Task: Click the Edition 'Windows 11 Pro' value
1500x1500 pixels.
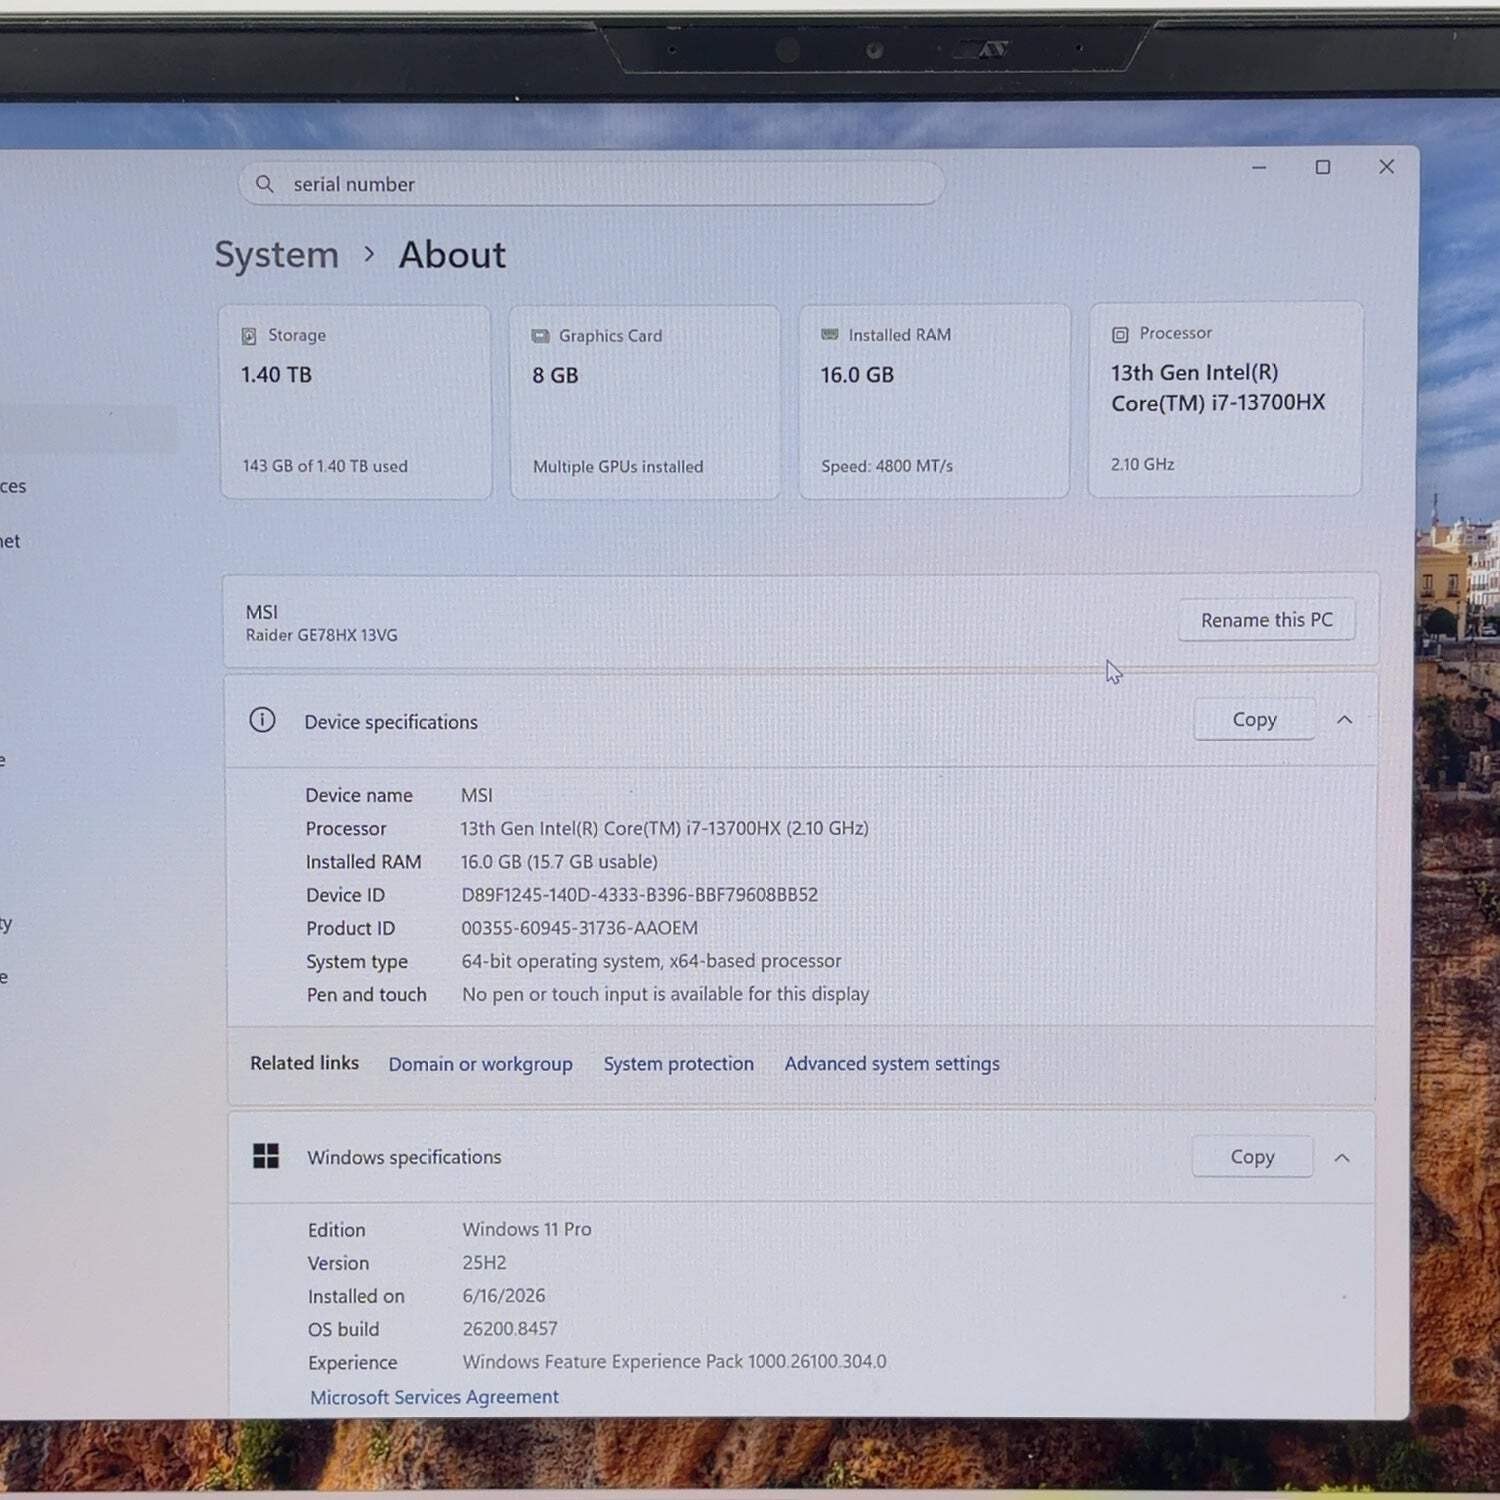Action: pos(527,1229)
